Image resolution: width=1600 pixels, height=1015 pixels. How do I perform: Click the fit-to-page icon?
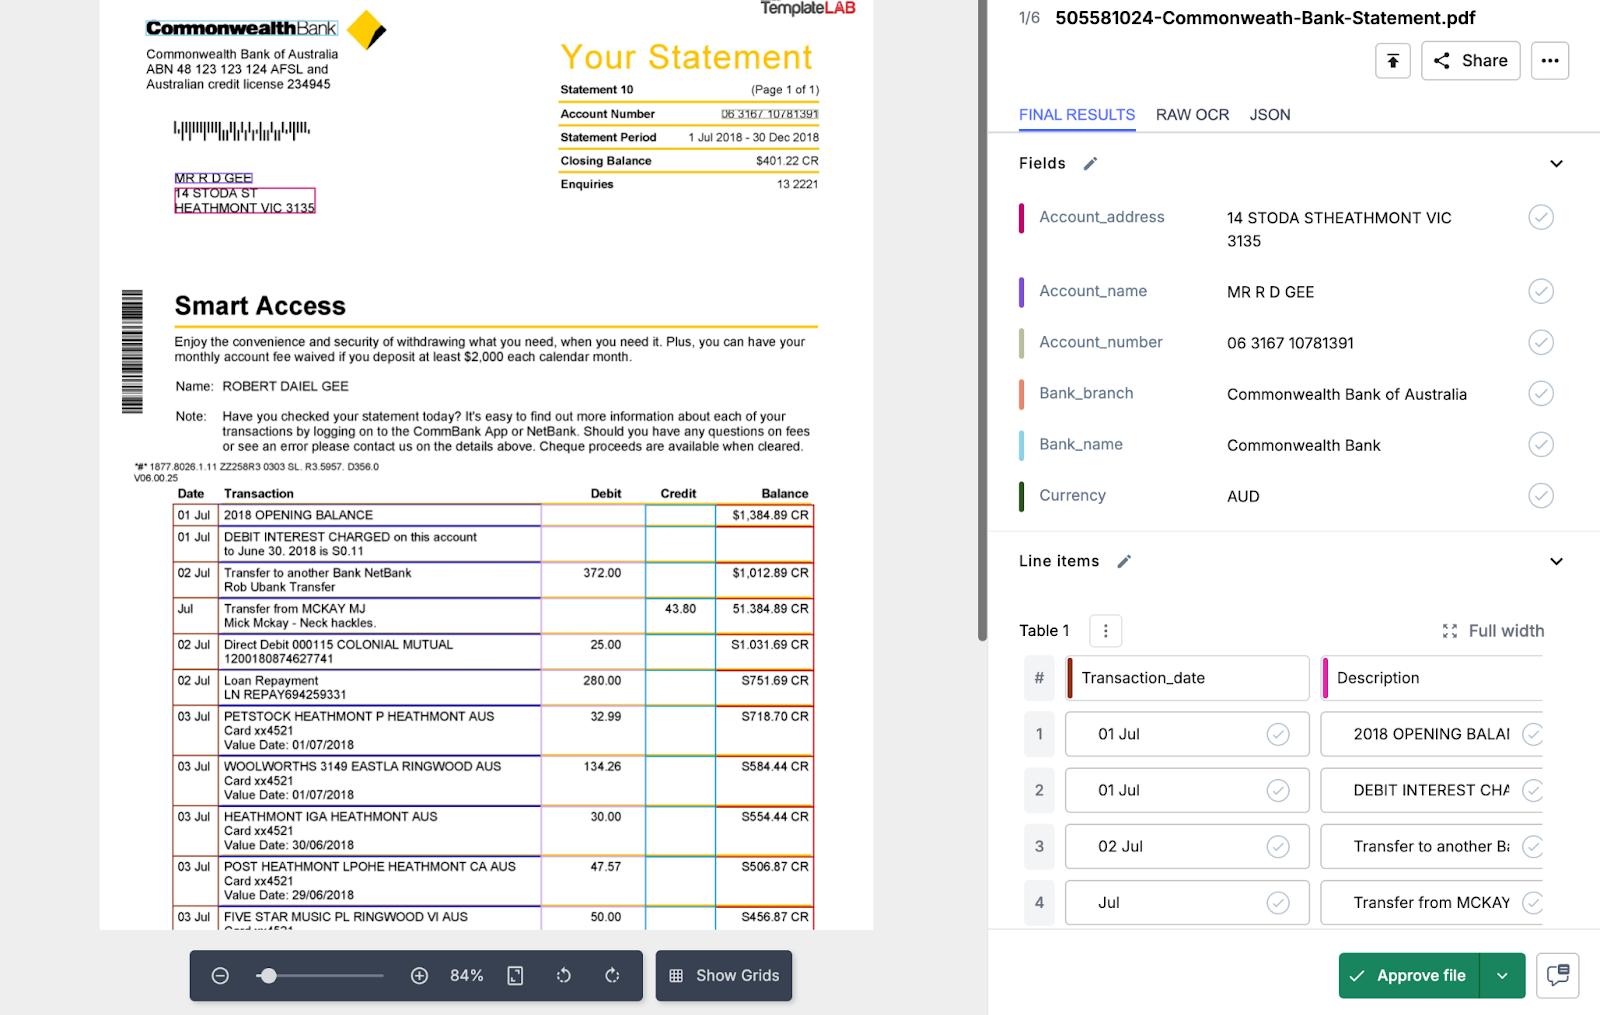click(515, 976)
